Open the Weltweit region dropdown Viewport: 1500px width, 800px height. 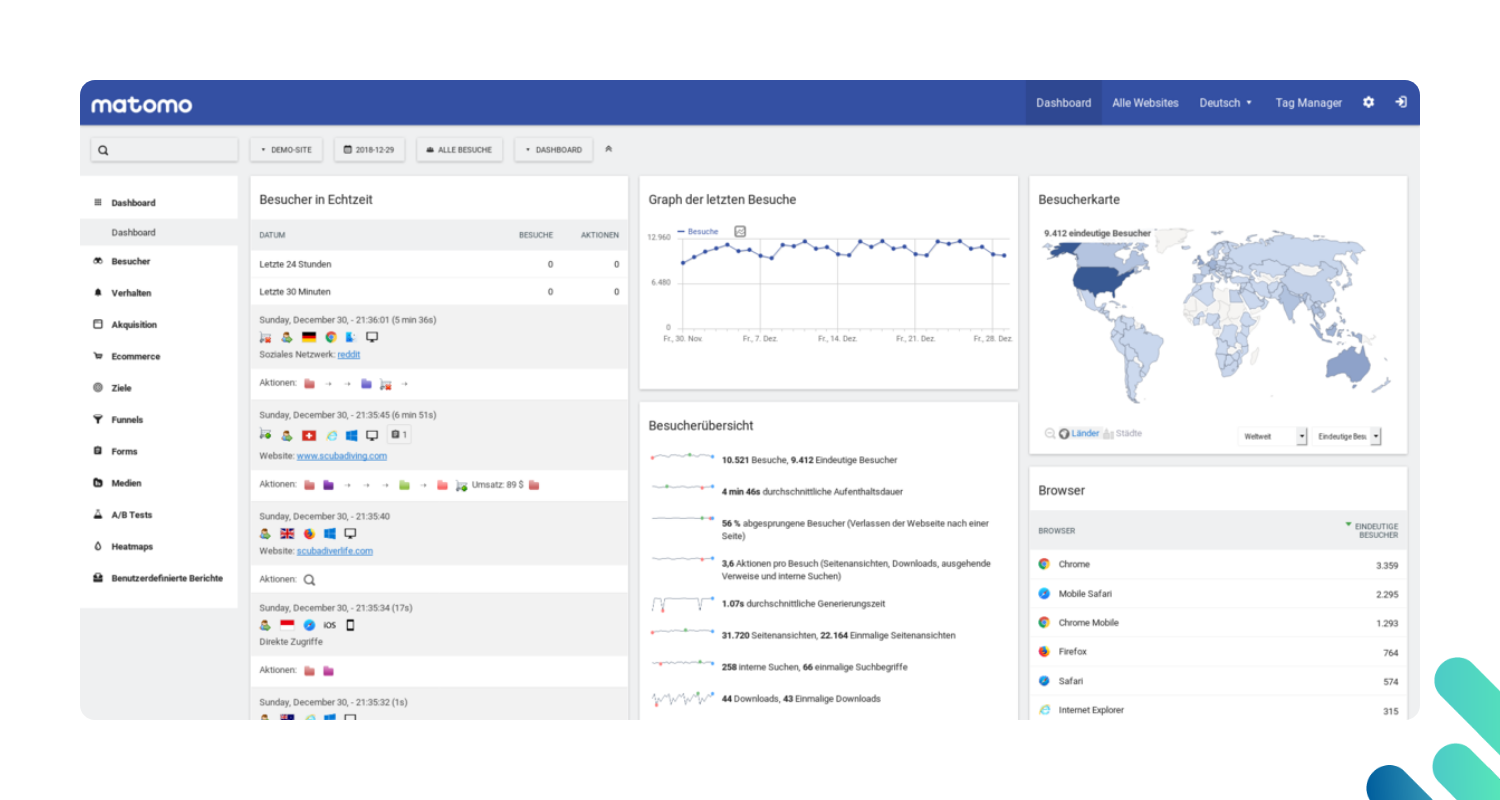[x=1272, y=437]
